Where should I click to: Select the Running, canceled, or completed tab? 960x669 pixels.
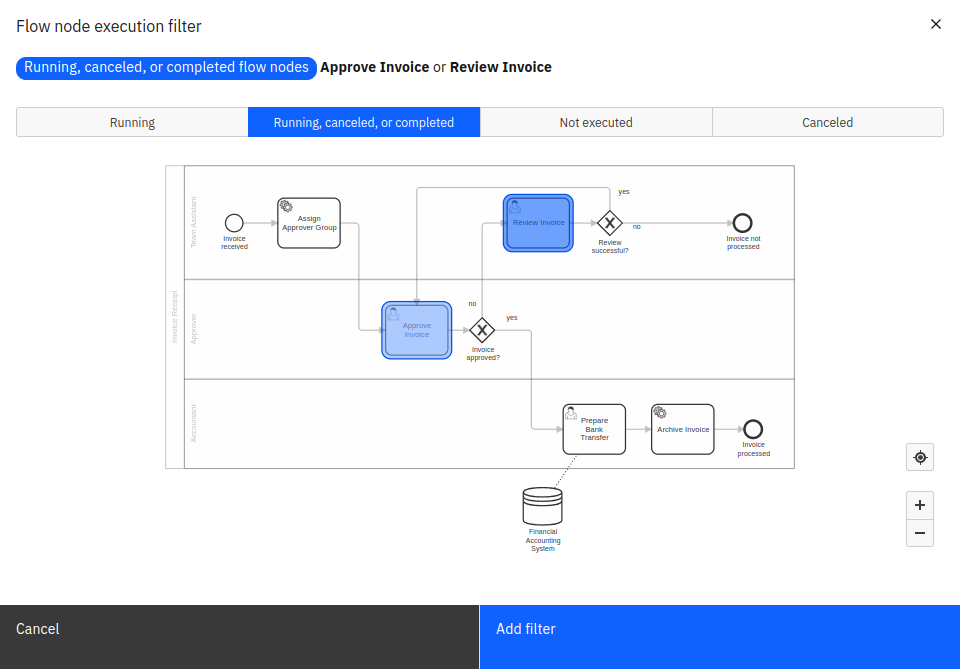tap(364, 122)
